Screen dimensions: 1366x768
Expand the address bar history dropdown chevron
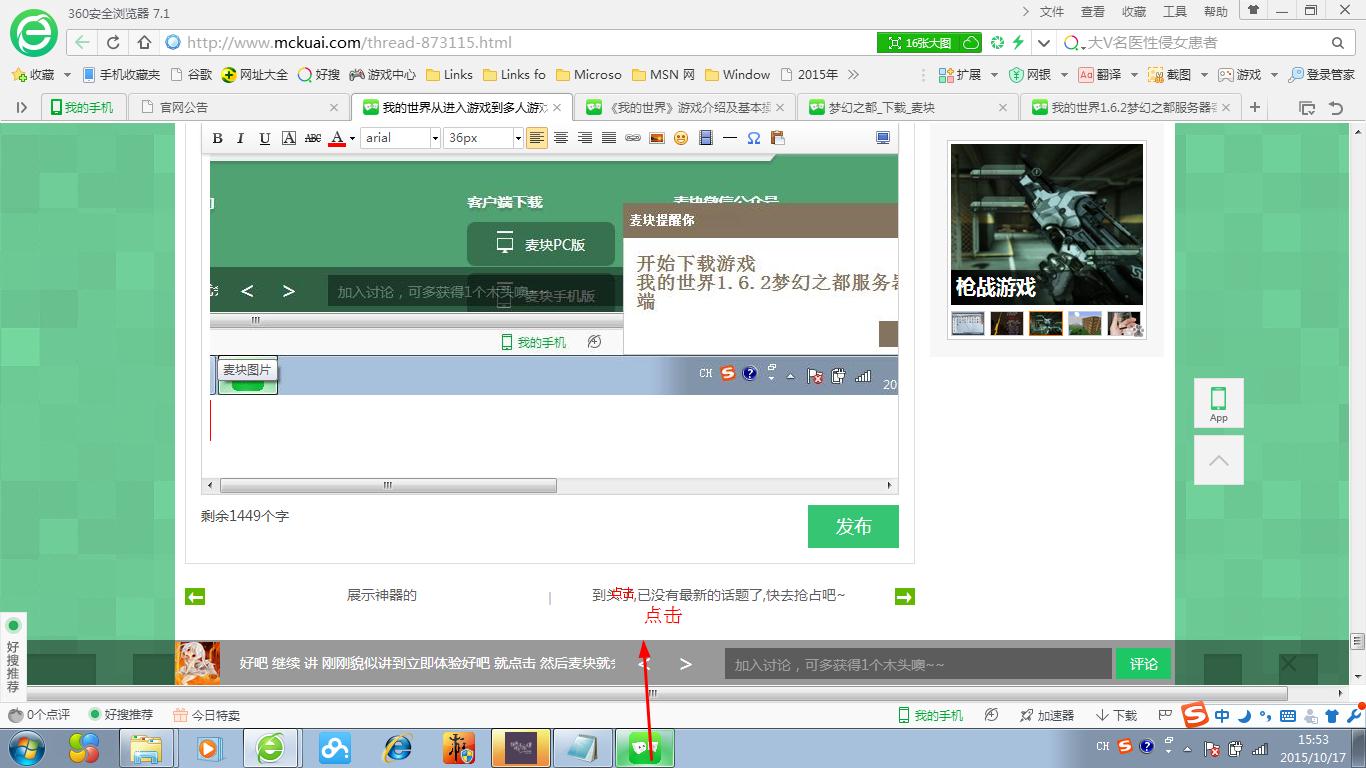(1043, 43)
